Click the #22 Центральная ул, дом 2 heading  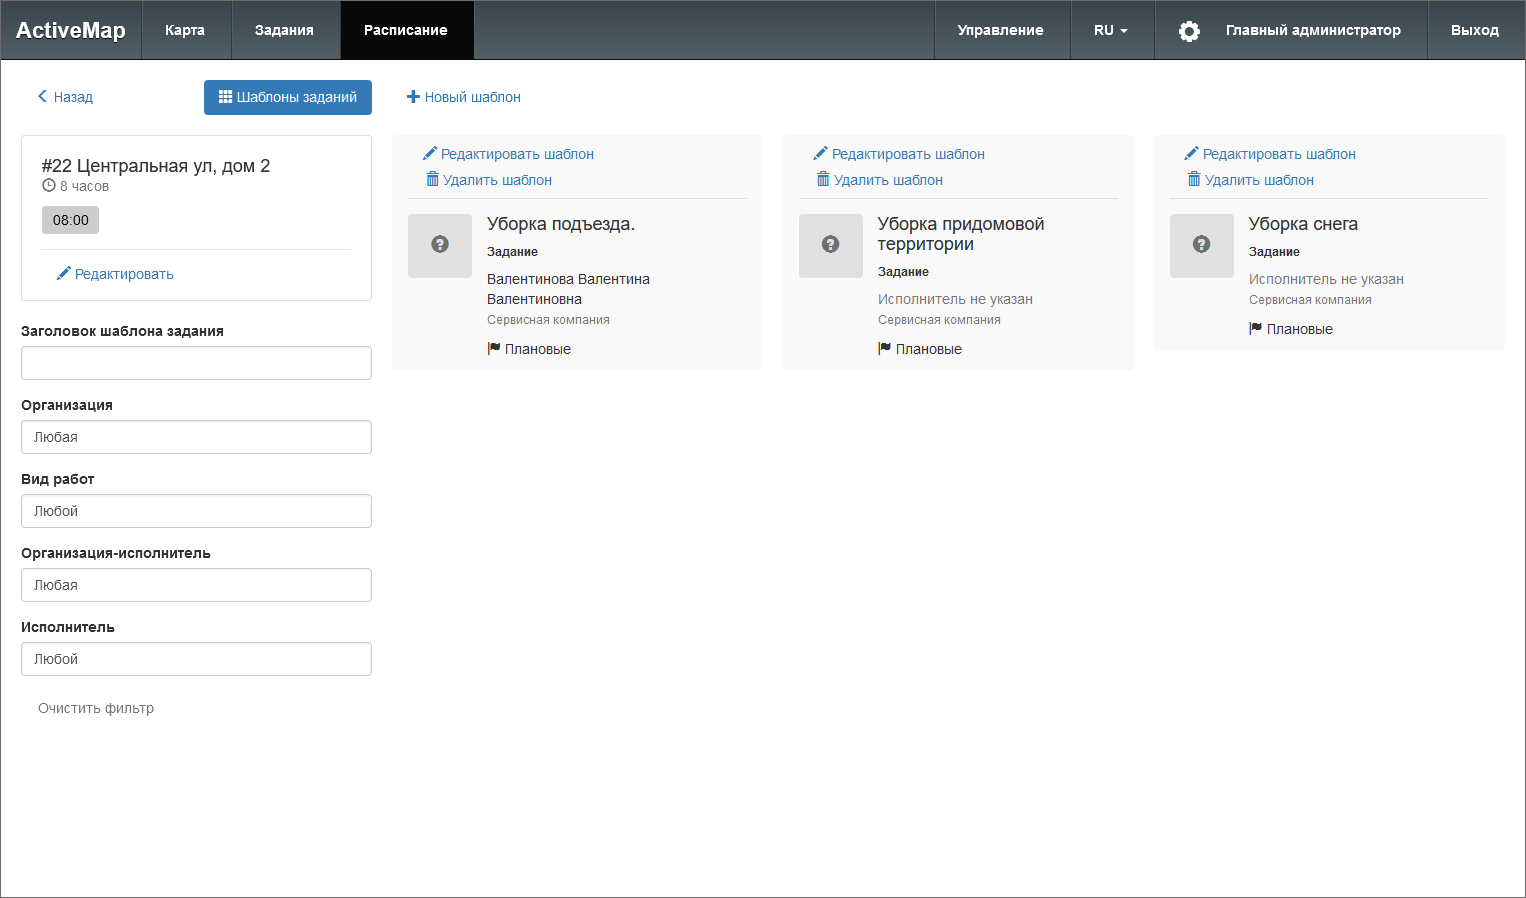[156, 166]
